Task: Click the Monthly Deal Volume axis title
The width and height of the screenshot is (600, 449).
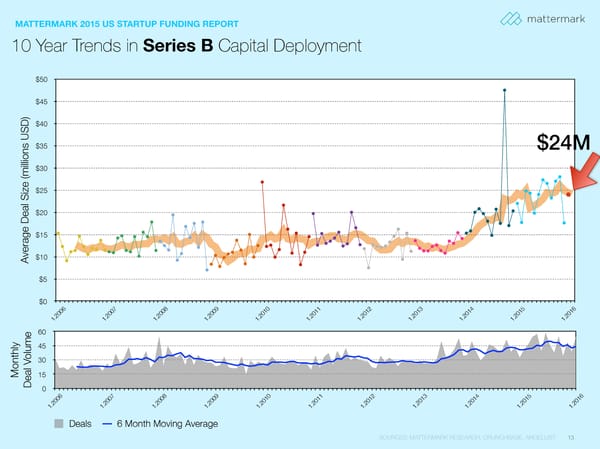Action: pyautogui.click(x=22, y=360)
